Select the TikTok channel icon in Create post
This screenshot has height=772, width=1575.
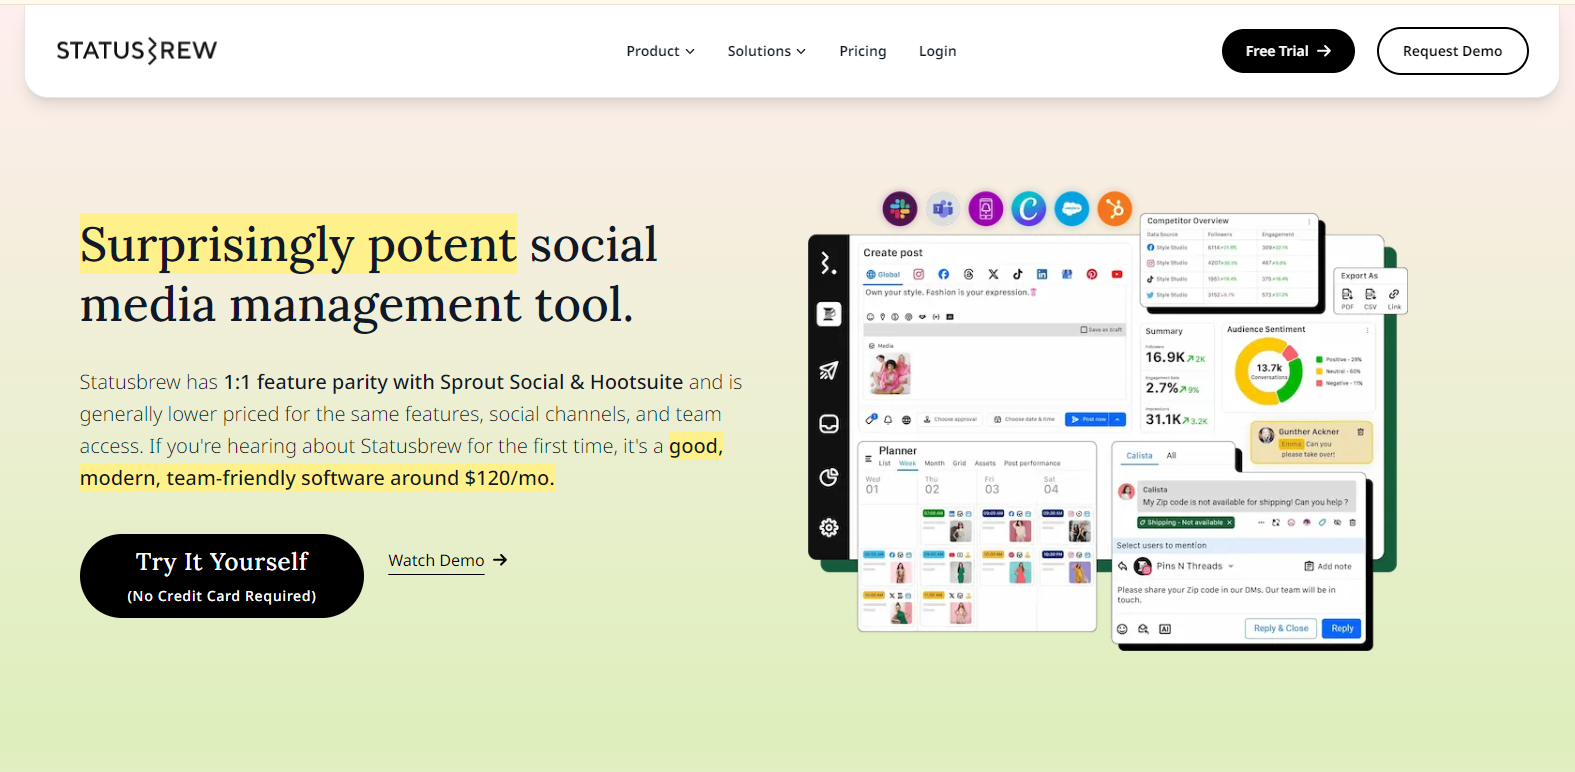[1017, 274]
